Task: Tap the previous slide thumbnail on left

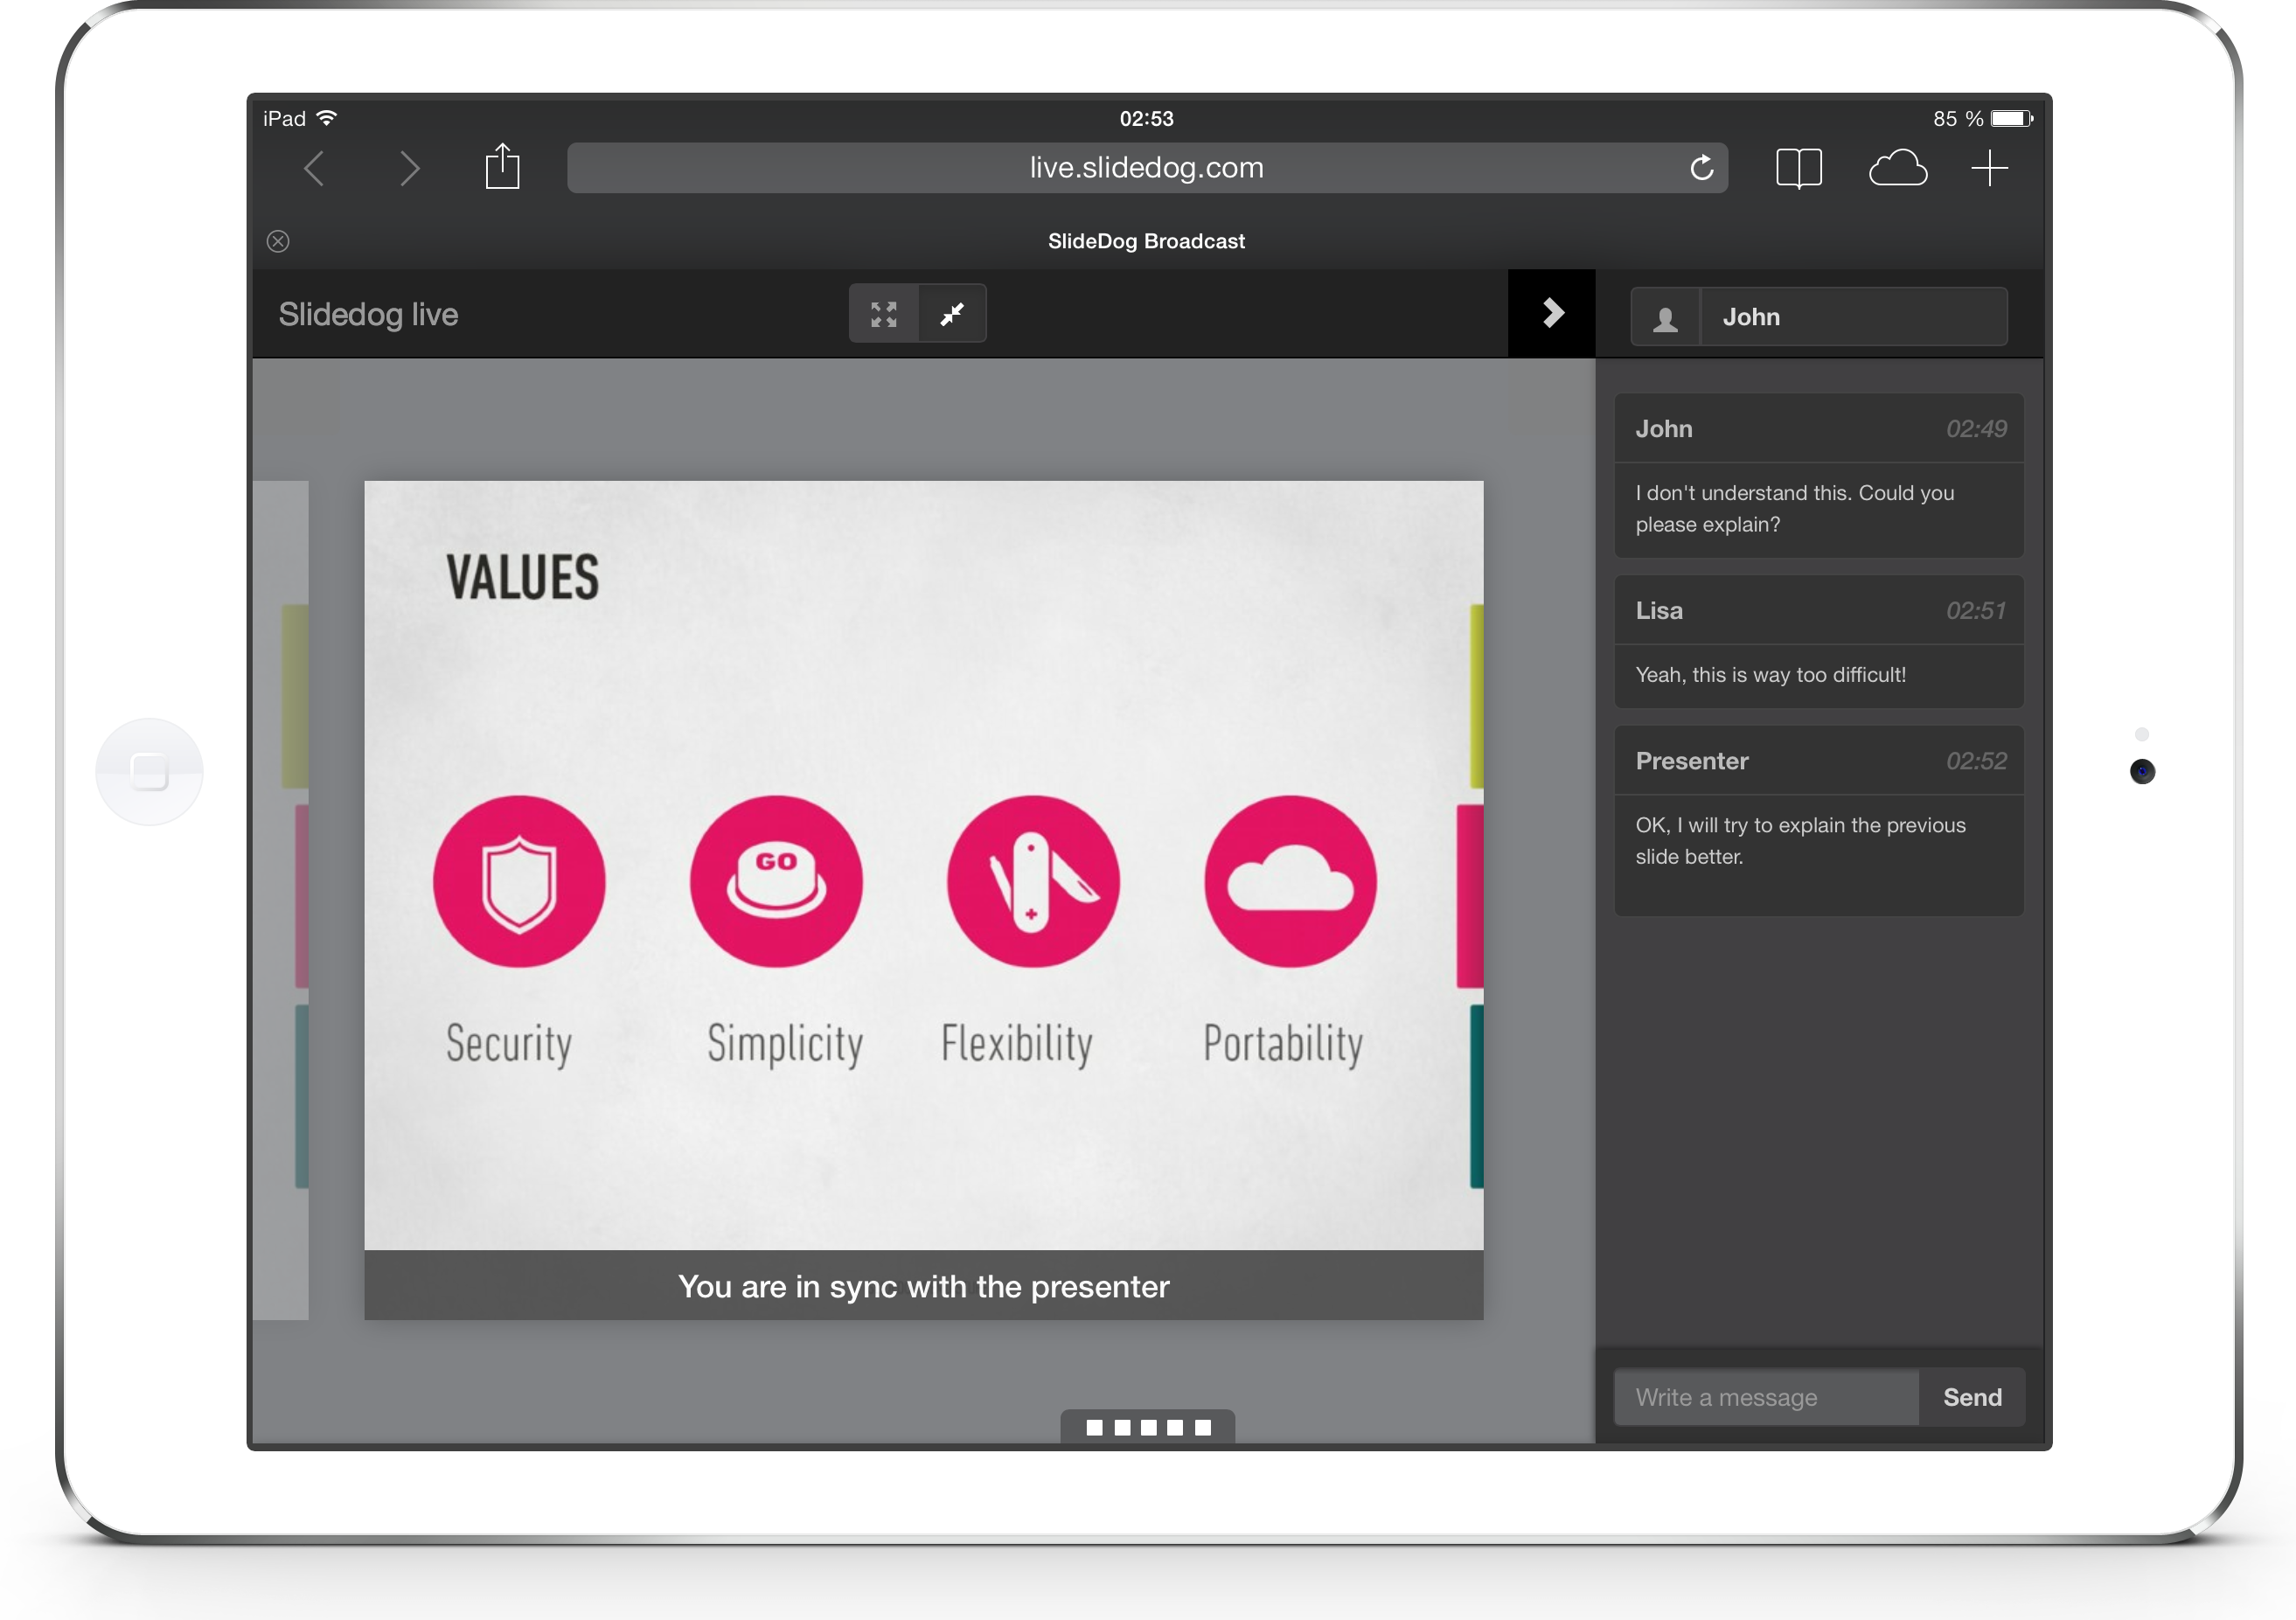Action: point(281,900)
